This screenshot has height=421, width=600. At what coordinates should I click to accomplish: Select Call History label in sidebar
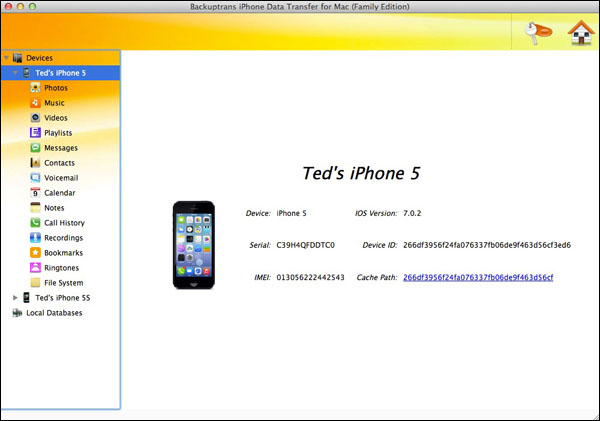tap(64, 223)
